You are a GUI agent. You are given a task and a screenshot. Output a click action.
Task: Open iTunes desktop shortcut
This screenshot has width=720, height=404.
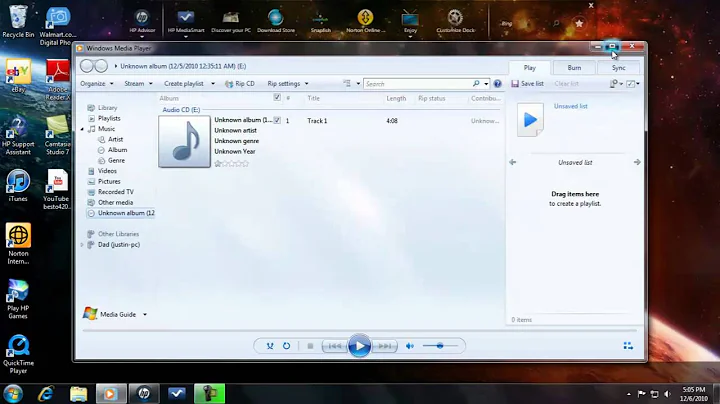(18, 185)
